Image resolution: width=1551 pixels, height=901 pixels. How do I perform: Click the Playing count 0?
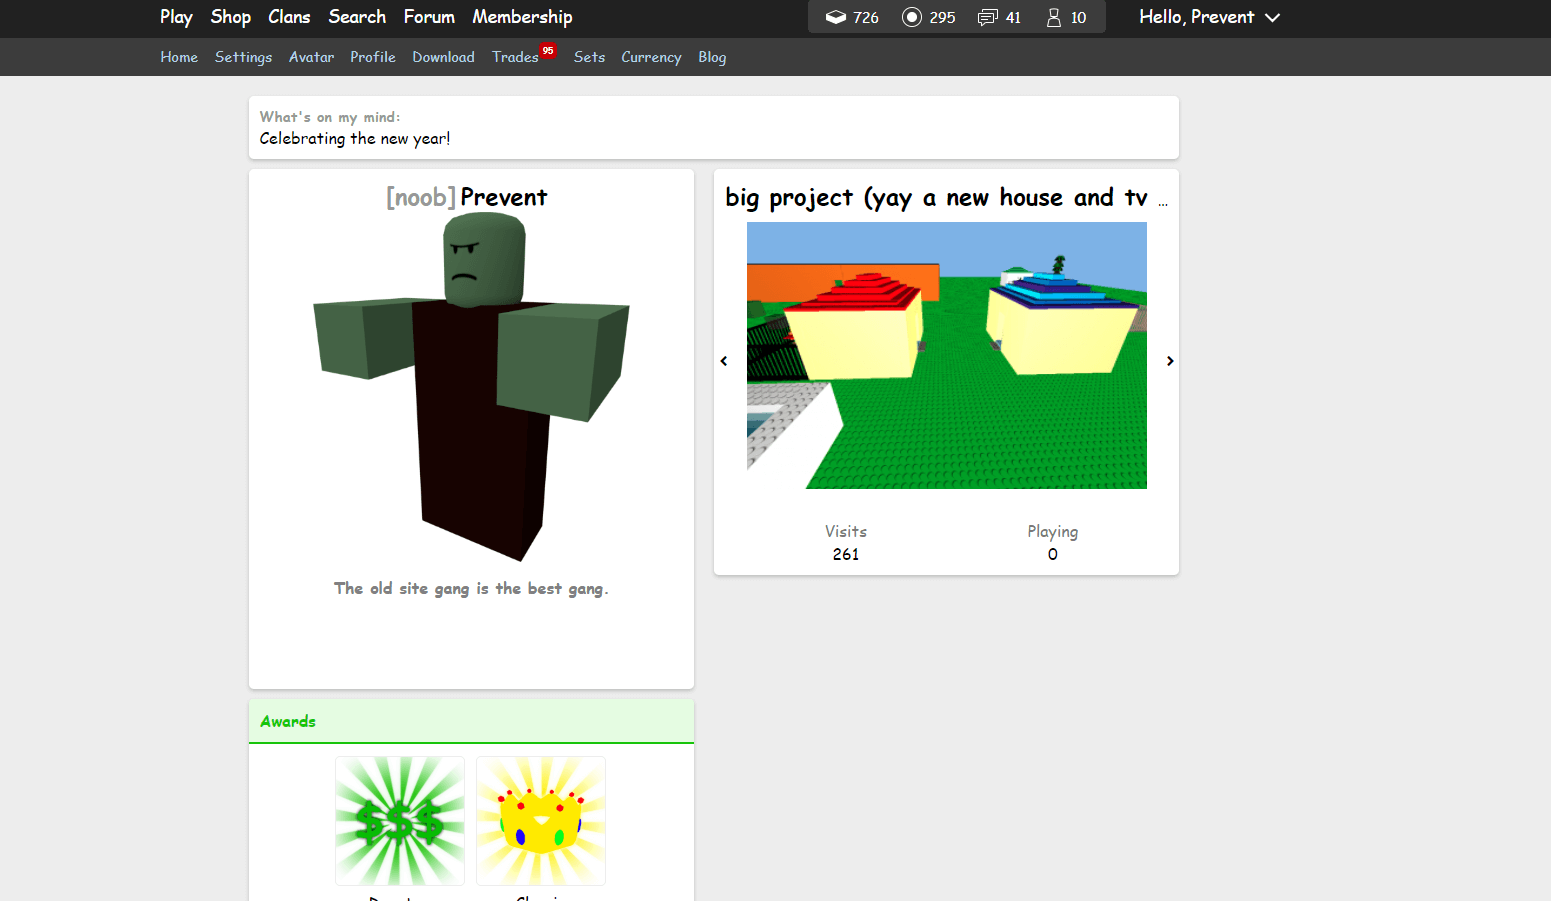coord(1053,554)
